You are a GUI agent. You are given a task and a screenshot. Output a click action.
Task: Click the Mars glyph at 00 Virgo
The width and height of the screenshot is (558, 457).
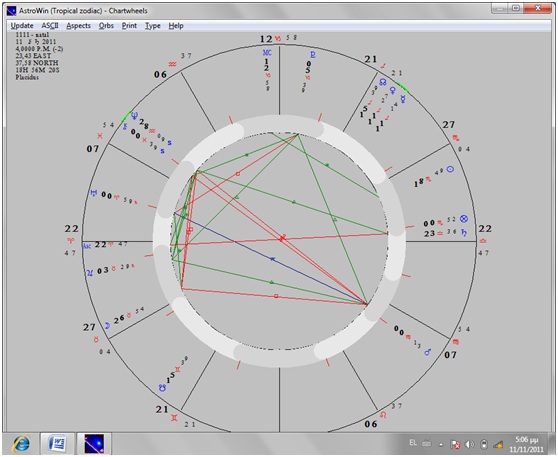428,352
